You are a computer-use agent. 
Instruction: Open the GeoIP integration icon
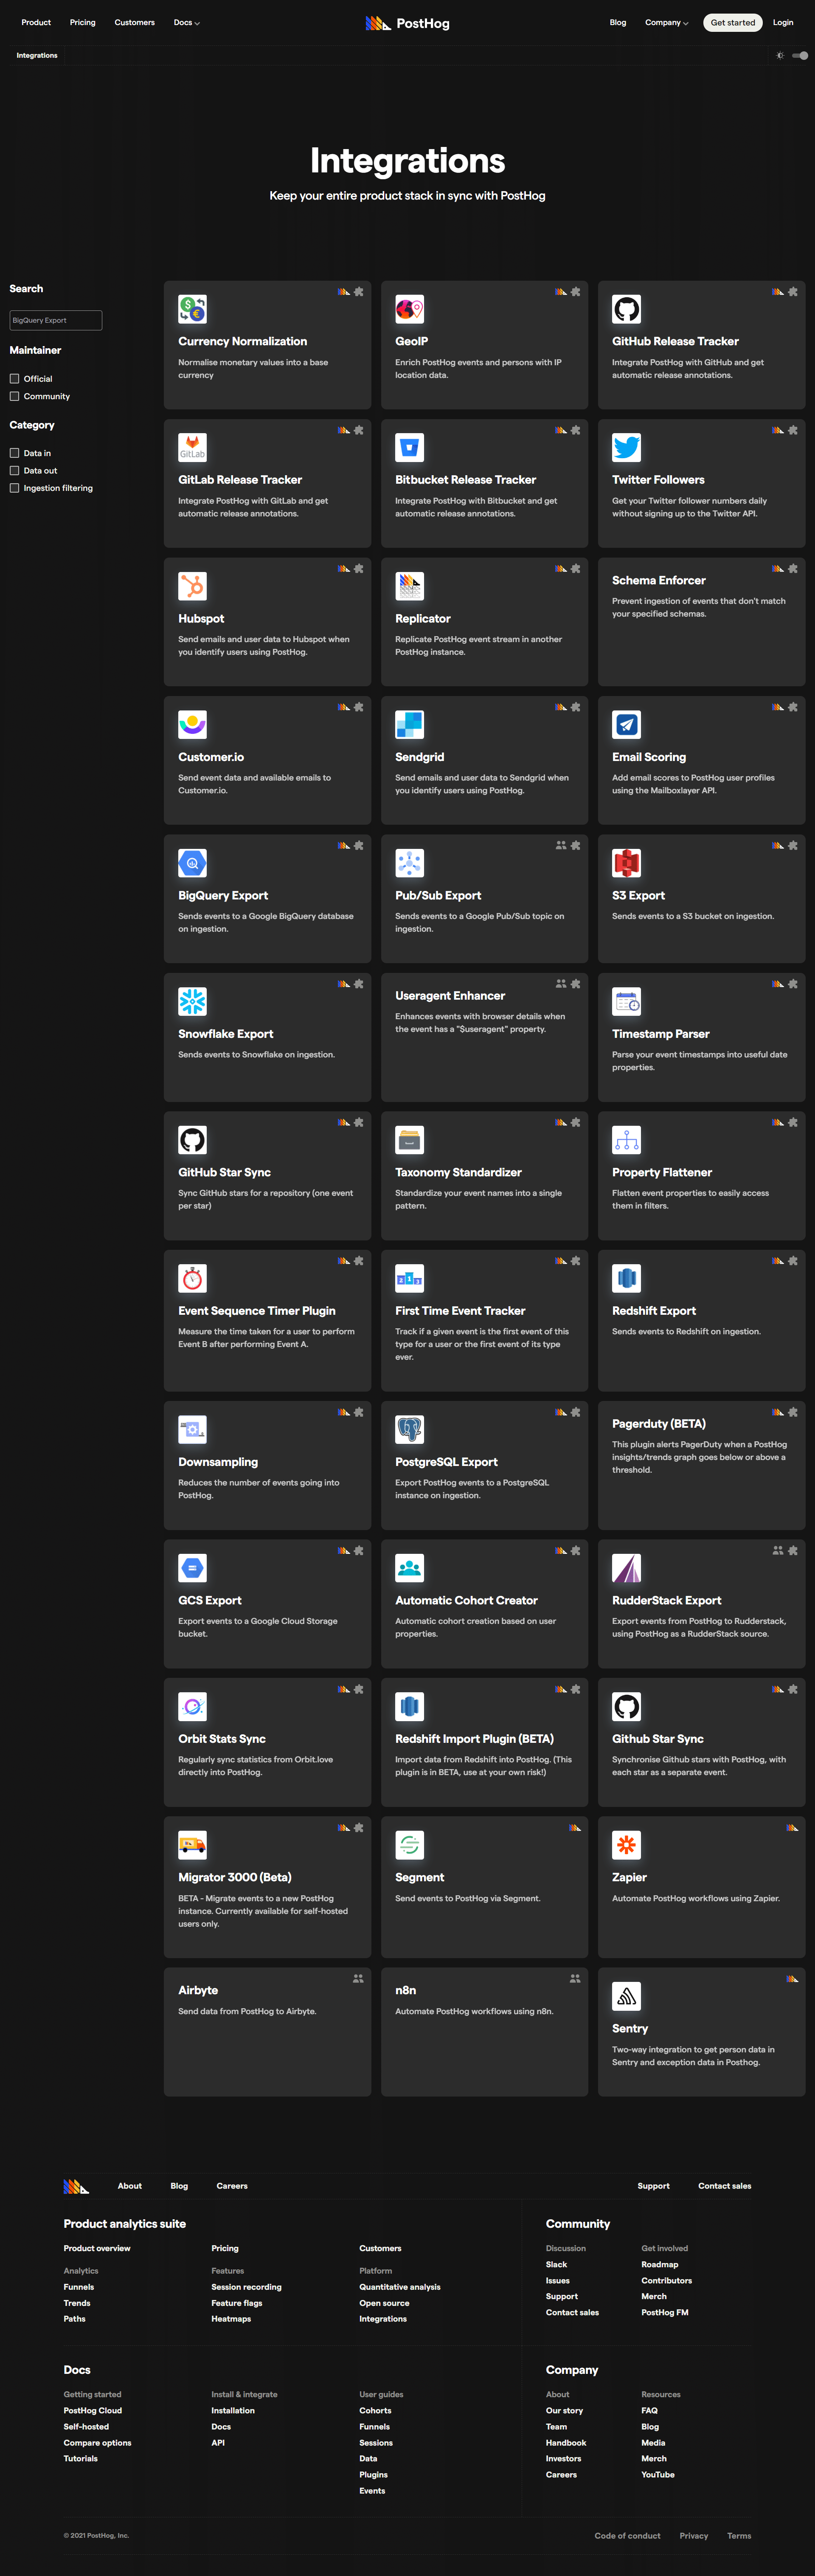409,309
